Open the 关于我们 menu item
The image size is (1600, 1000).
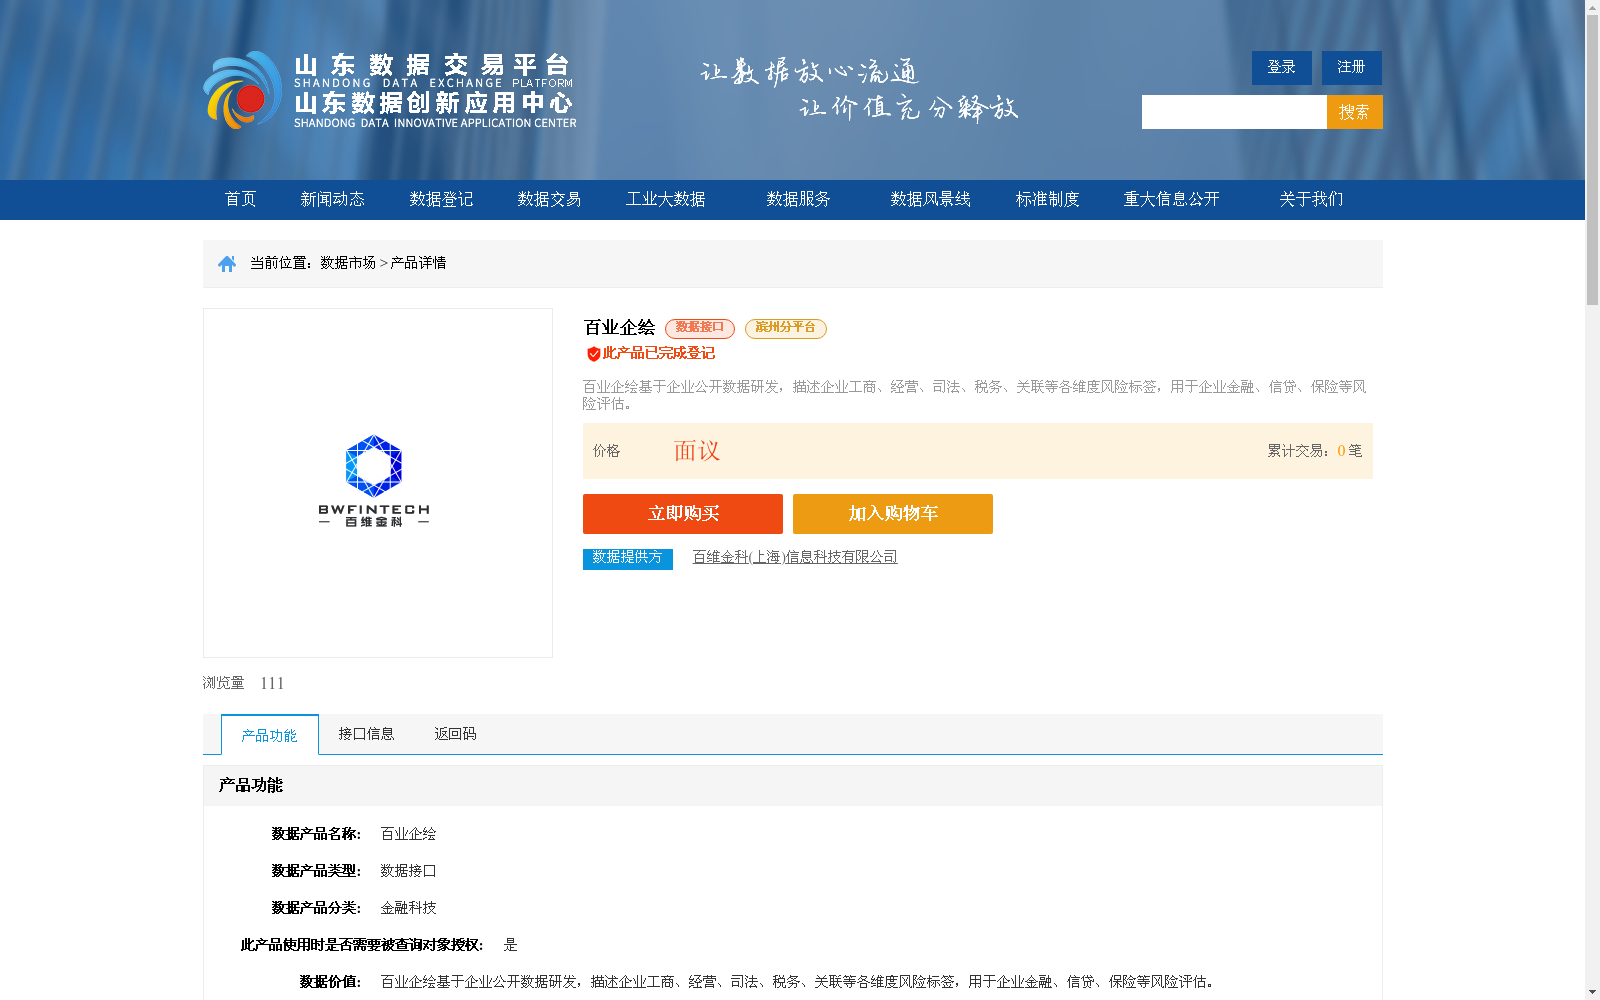click(1311, 199)
